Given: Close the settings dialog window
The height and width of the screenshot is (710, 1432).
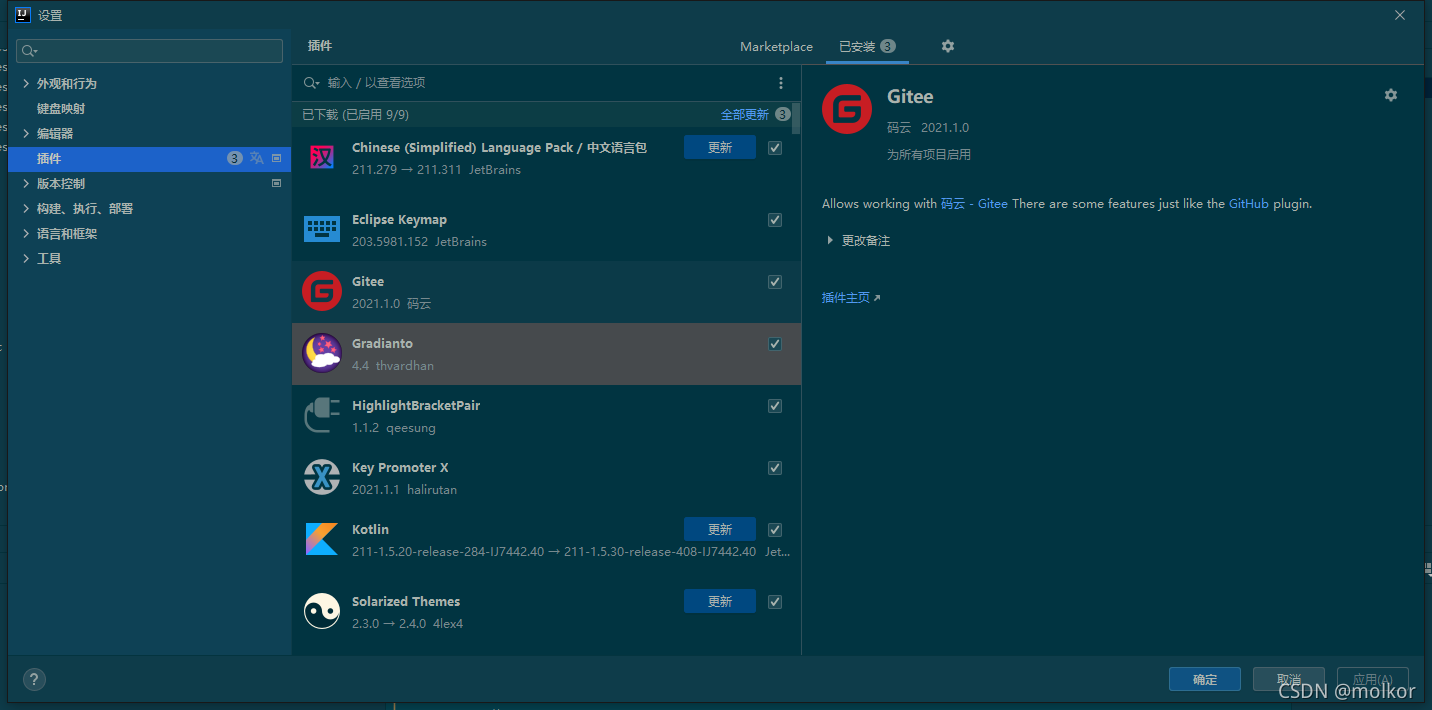Looking at the screenshot, I should (x=1400, y=15).
